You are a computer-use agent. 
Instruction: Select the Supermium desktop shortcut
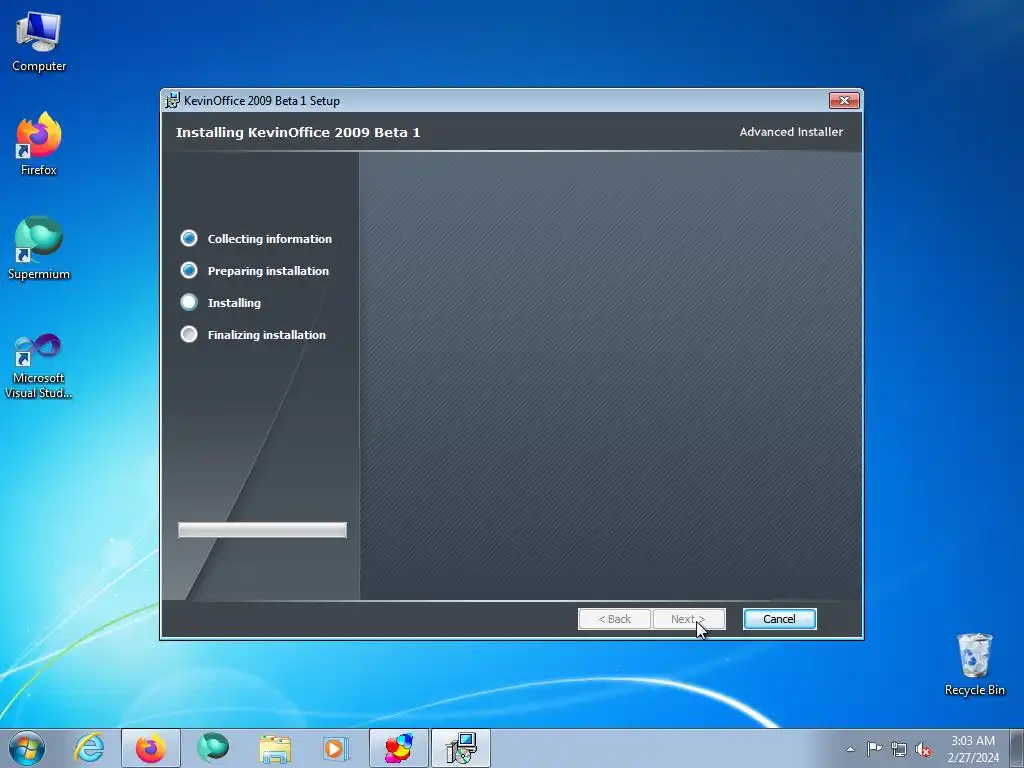click(39, 248)
